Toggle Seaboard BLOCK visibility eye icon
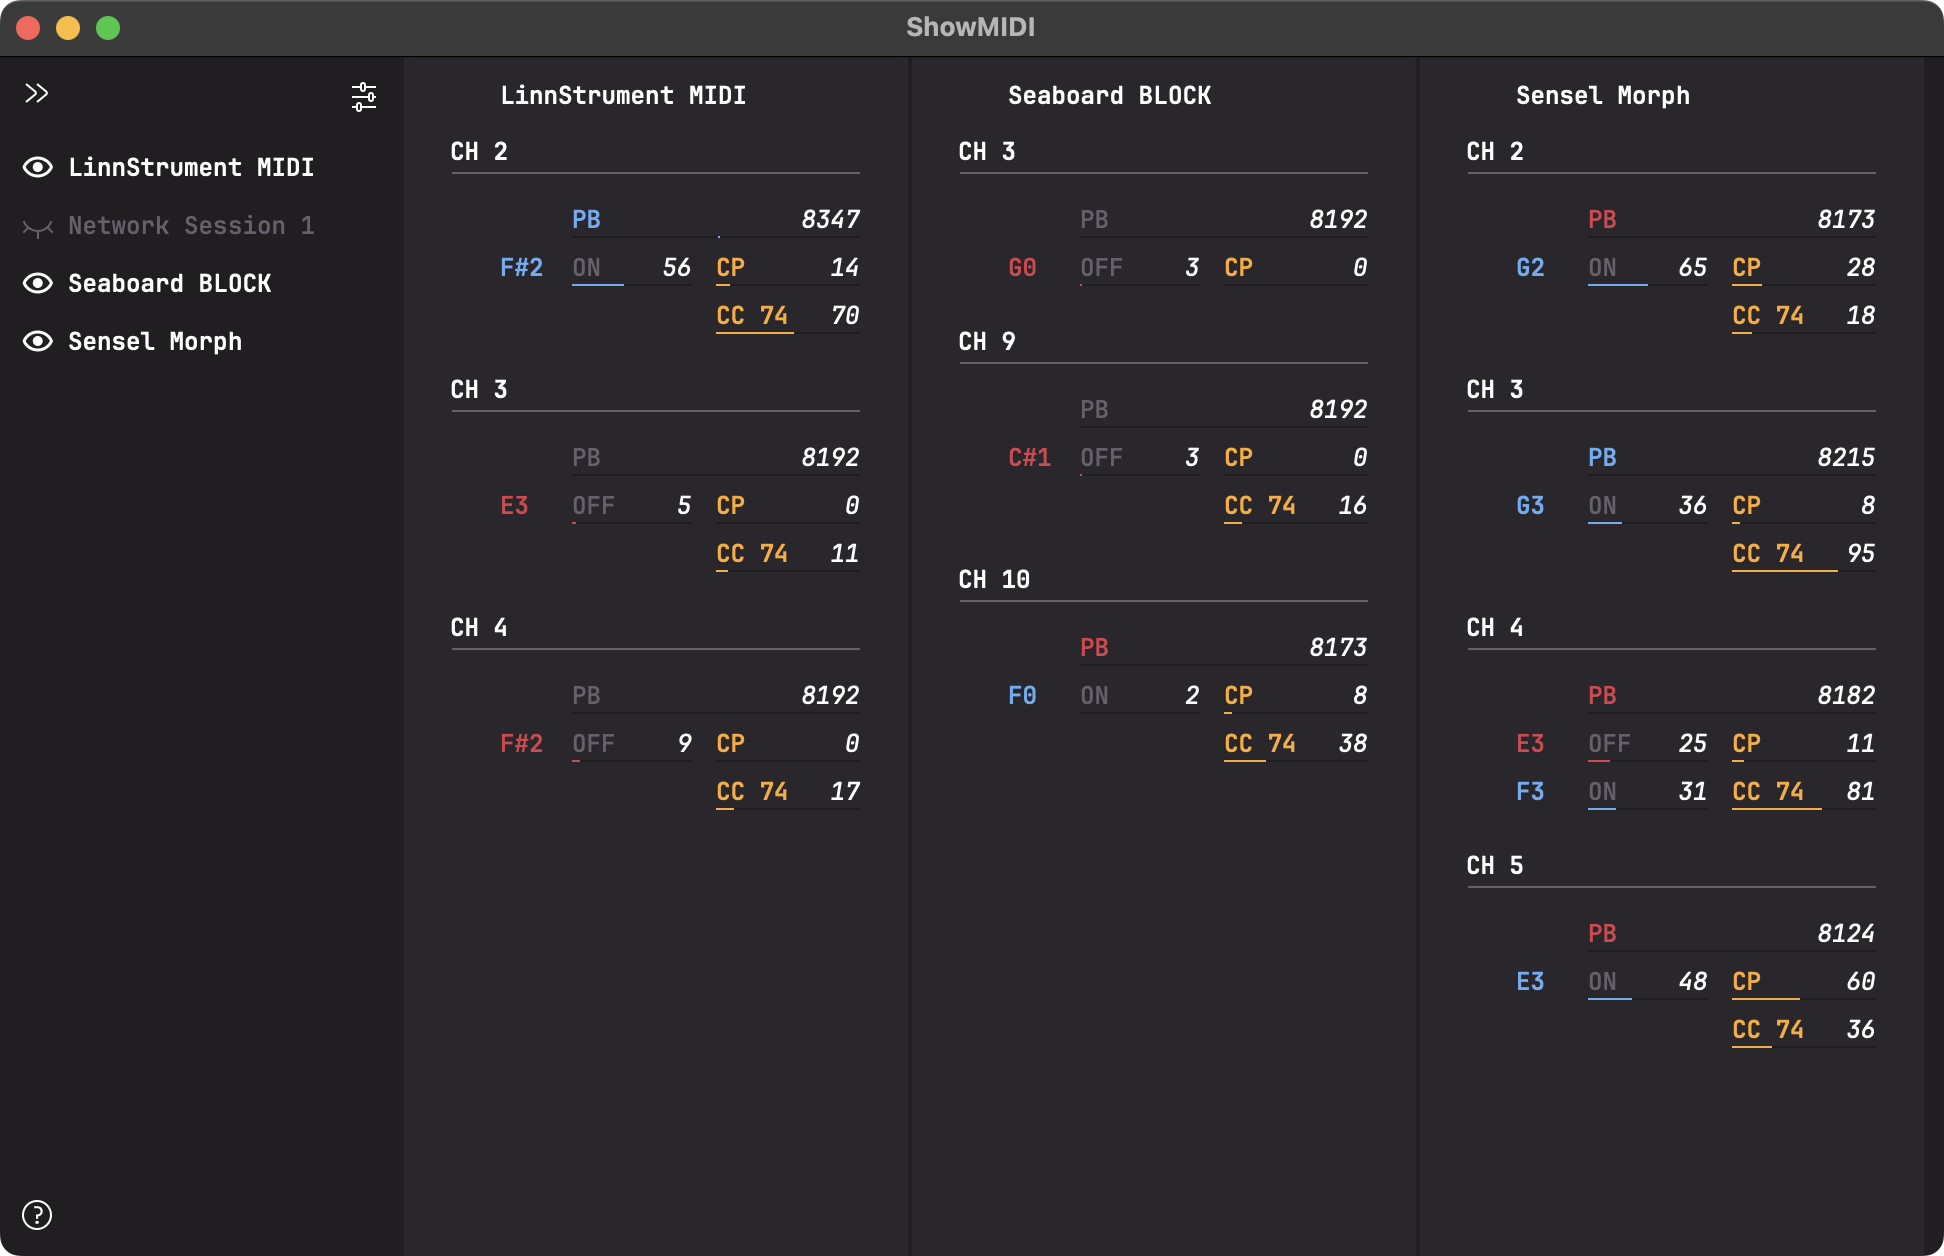1944x1256 pixels. pos(38,283)
